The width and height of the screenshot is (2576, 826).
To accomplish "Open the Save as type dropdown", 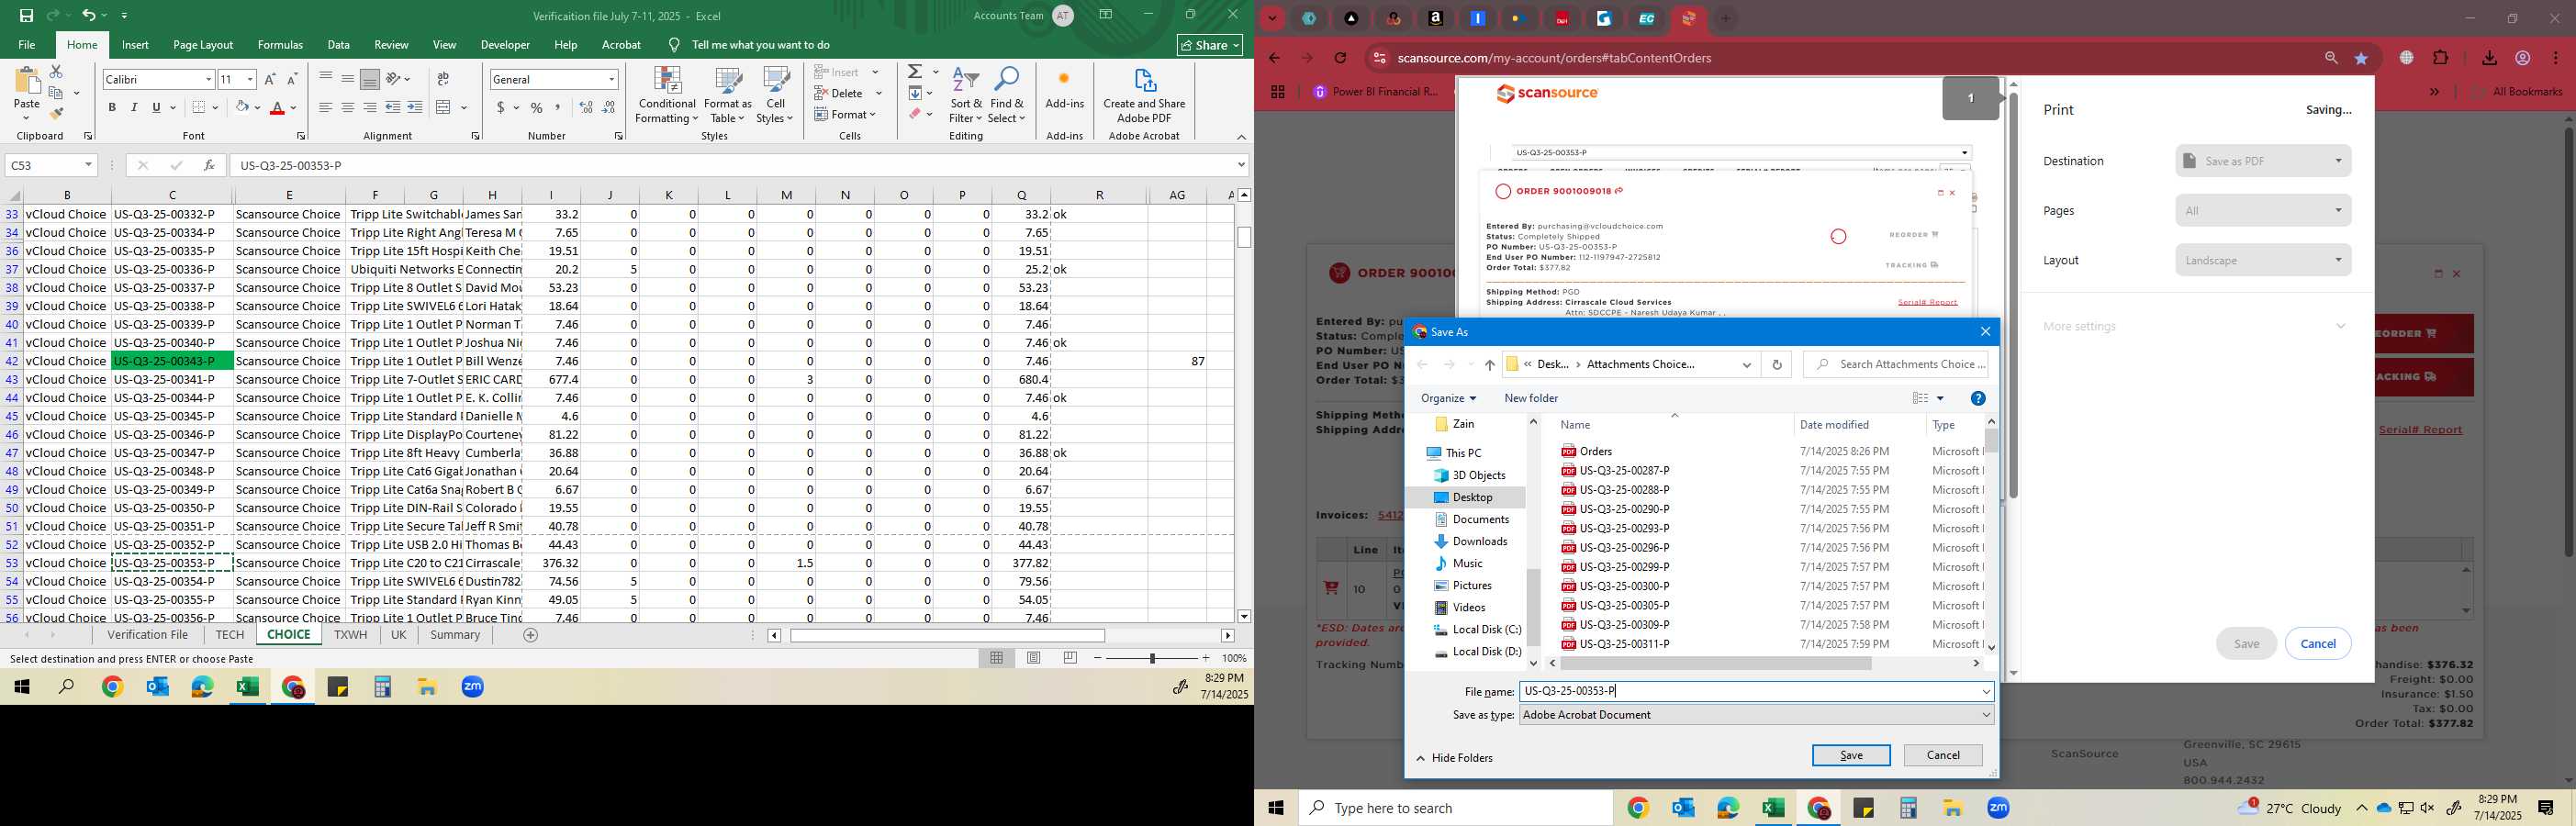I will coord(1756,715).
